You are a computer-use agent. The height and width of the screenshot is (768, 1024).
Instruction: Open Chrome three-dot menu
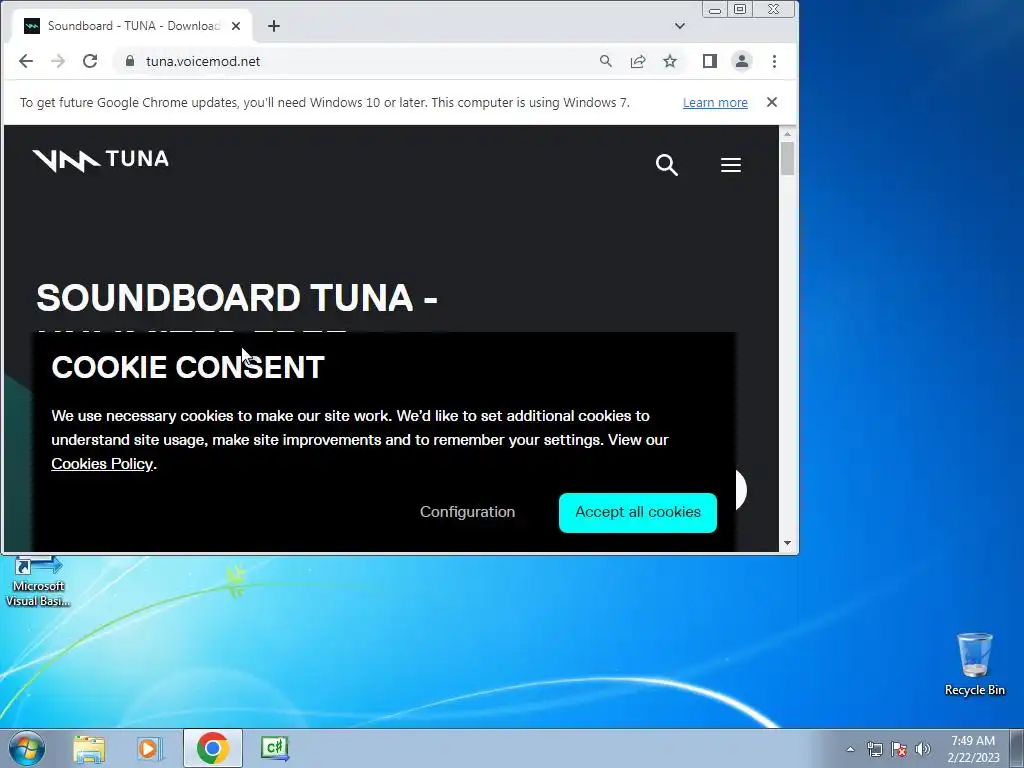(775, 61)
